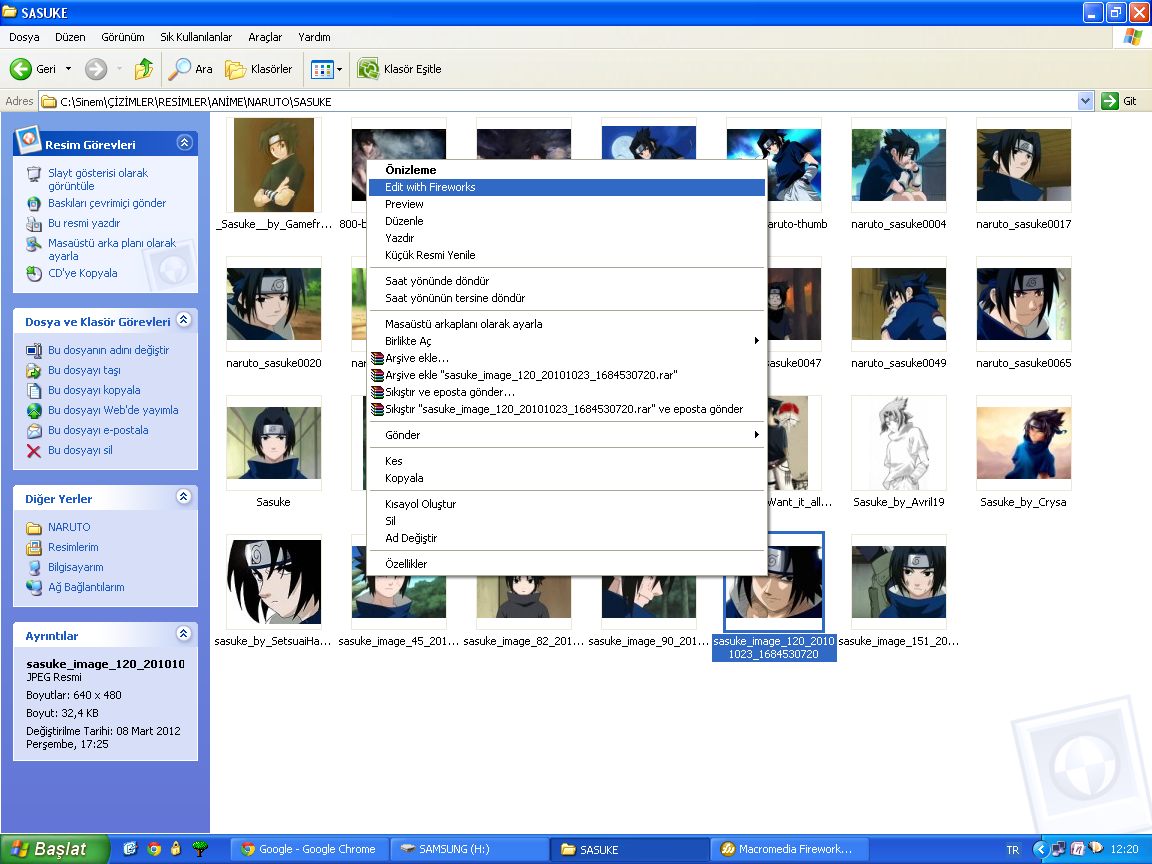Choose Kopyala in the context menu
1152x864 pixels.
point(566,478)
